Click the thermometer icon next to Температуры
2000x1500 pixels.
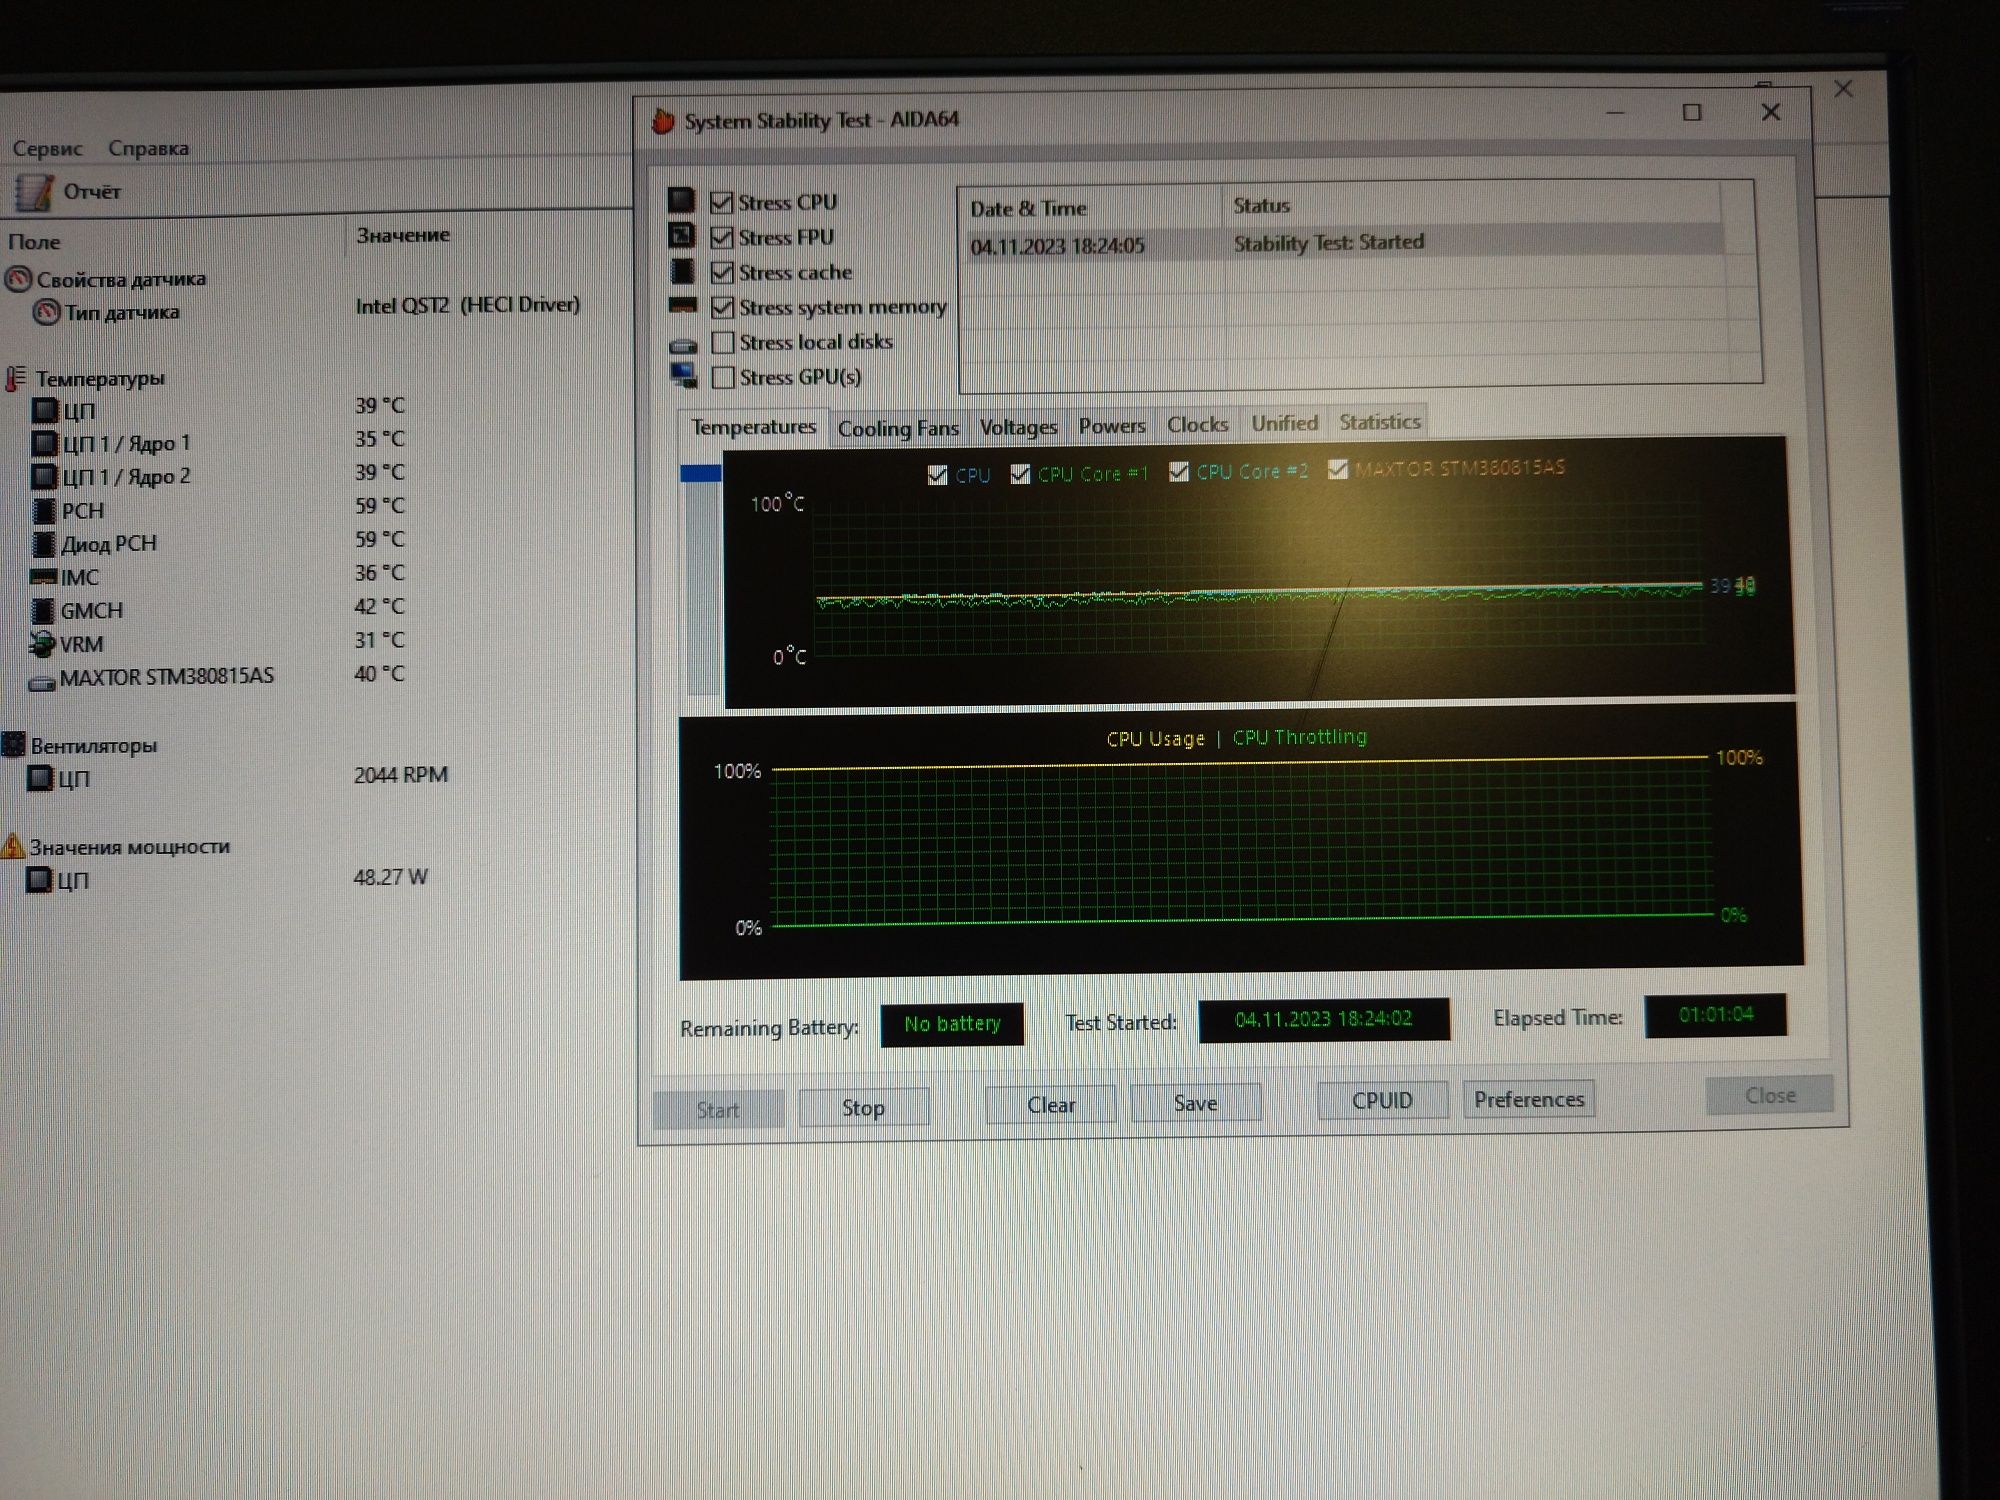[x=15, y=378]
